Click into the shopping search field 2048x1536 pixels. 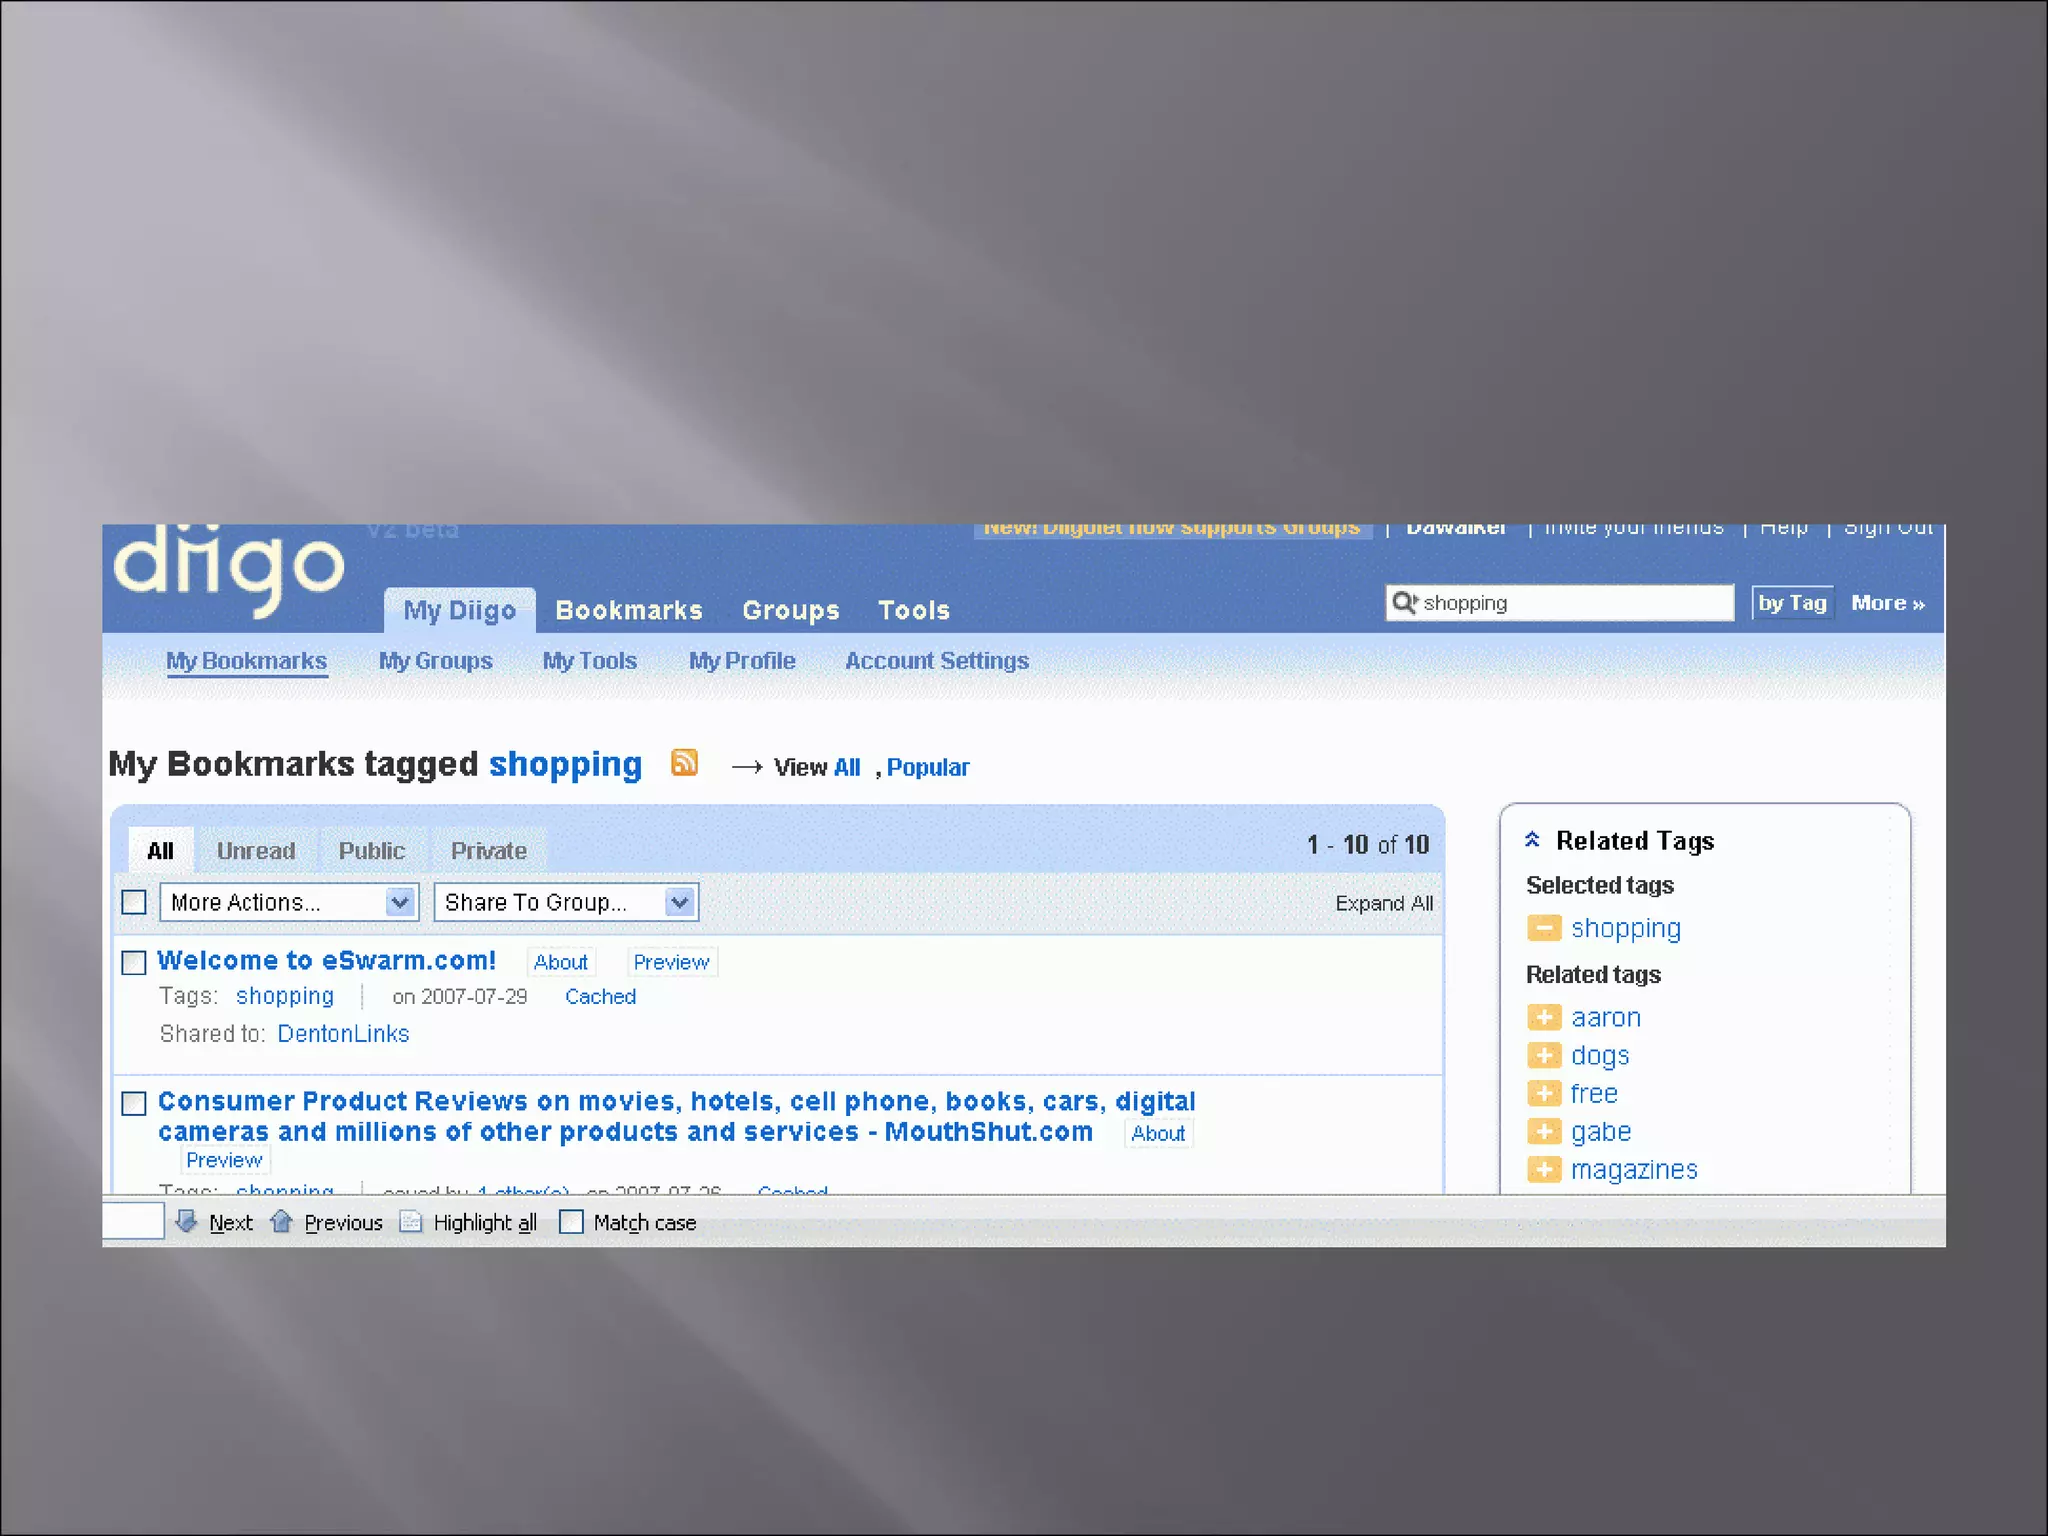click(x=1573, y=603)
